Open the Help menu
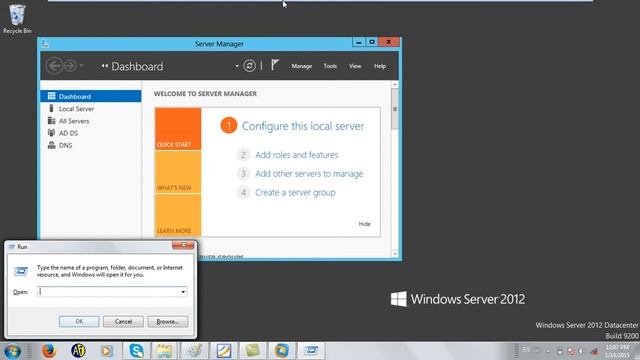 [x=380, y=66]
